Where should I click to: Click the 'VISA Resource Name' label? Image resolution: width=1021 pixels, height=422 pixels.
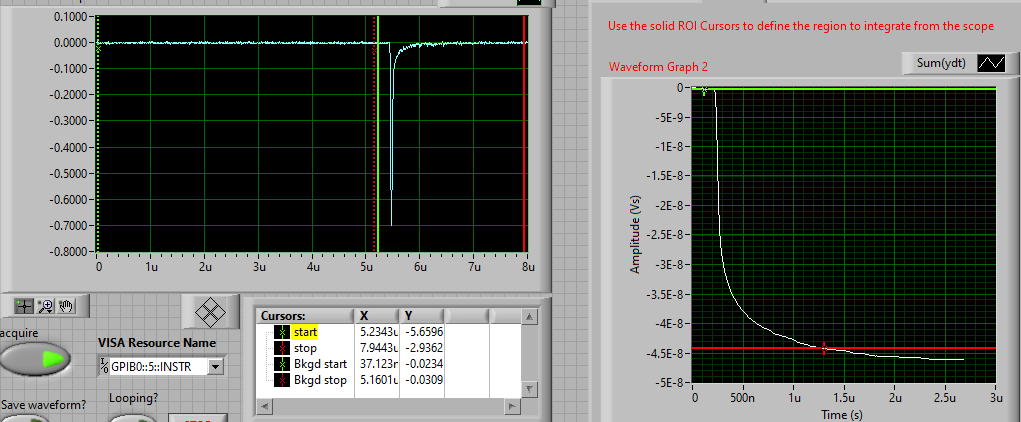[x=157, y=343]
